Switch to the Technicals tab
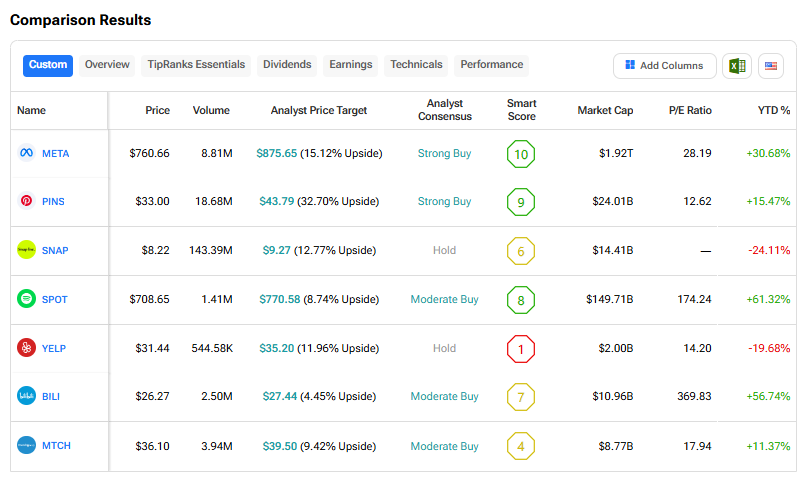 click(416, 65)
